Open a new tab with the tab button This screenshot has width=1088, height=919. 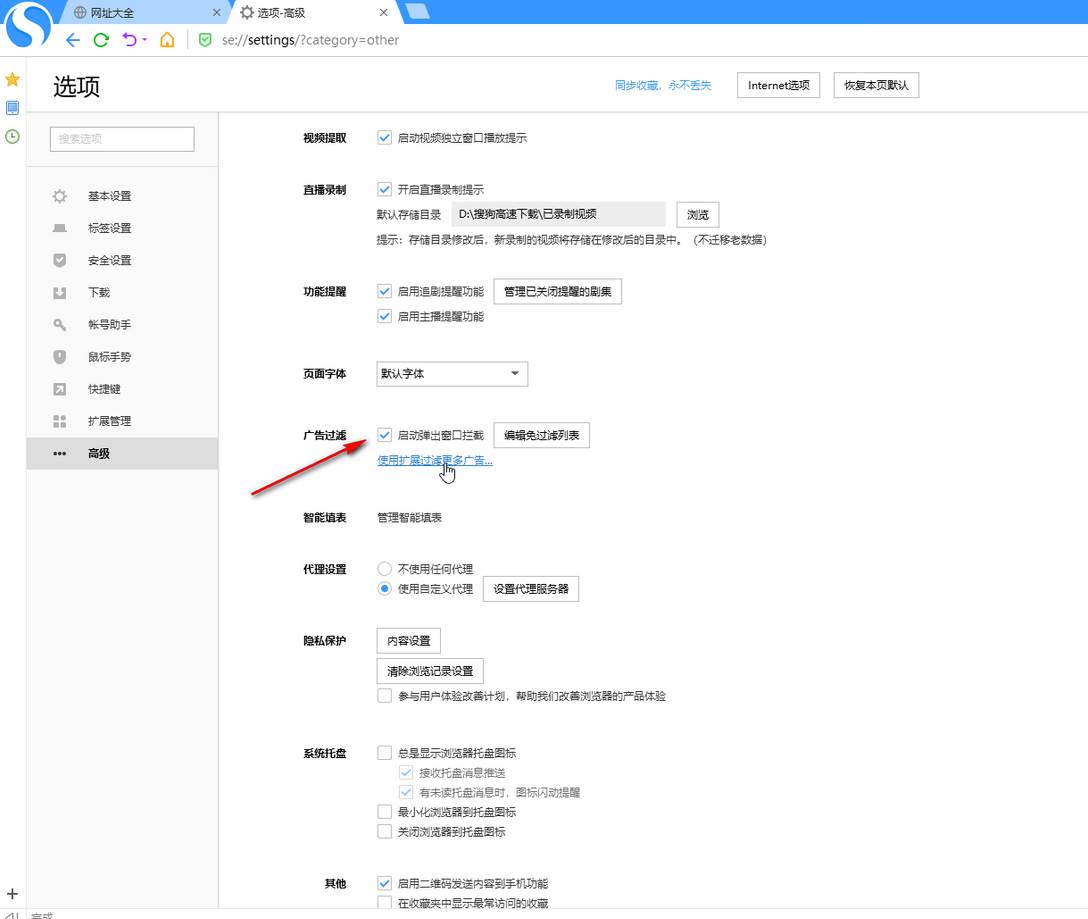coord(417,11)
